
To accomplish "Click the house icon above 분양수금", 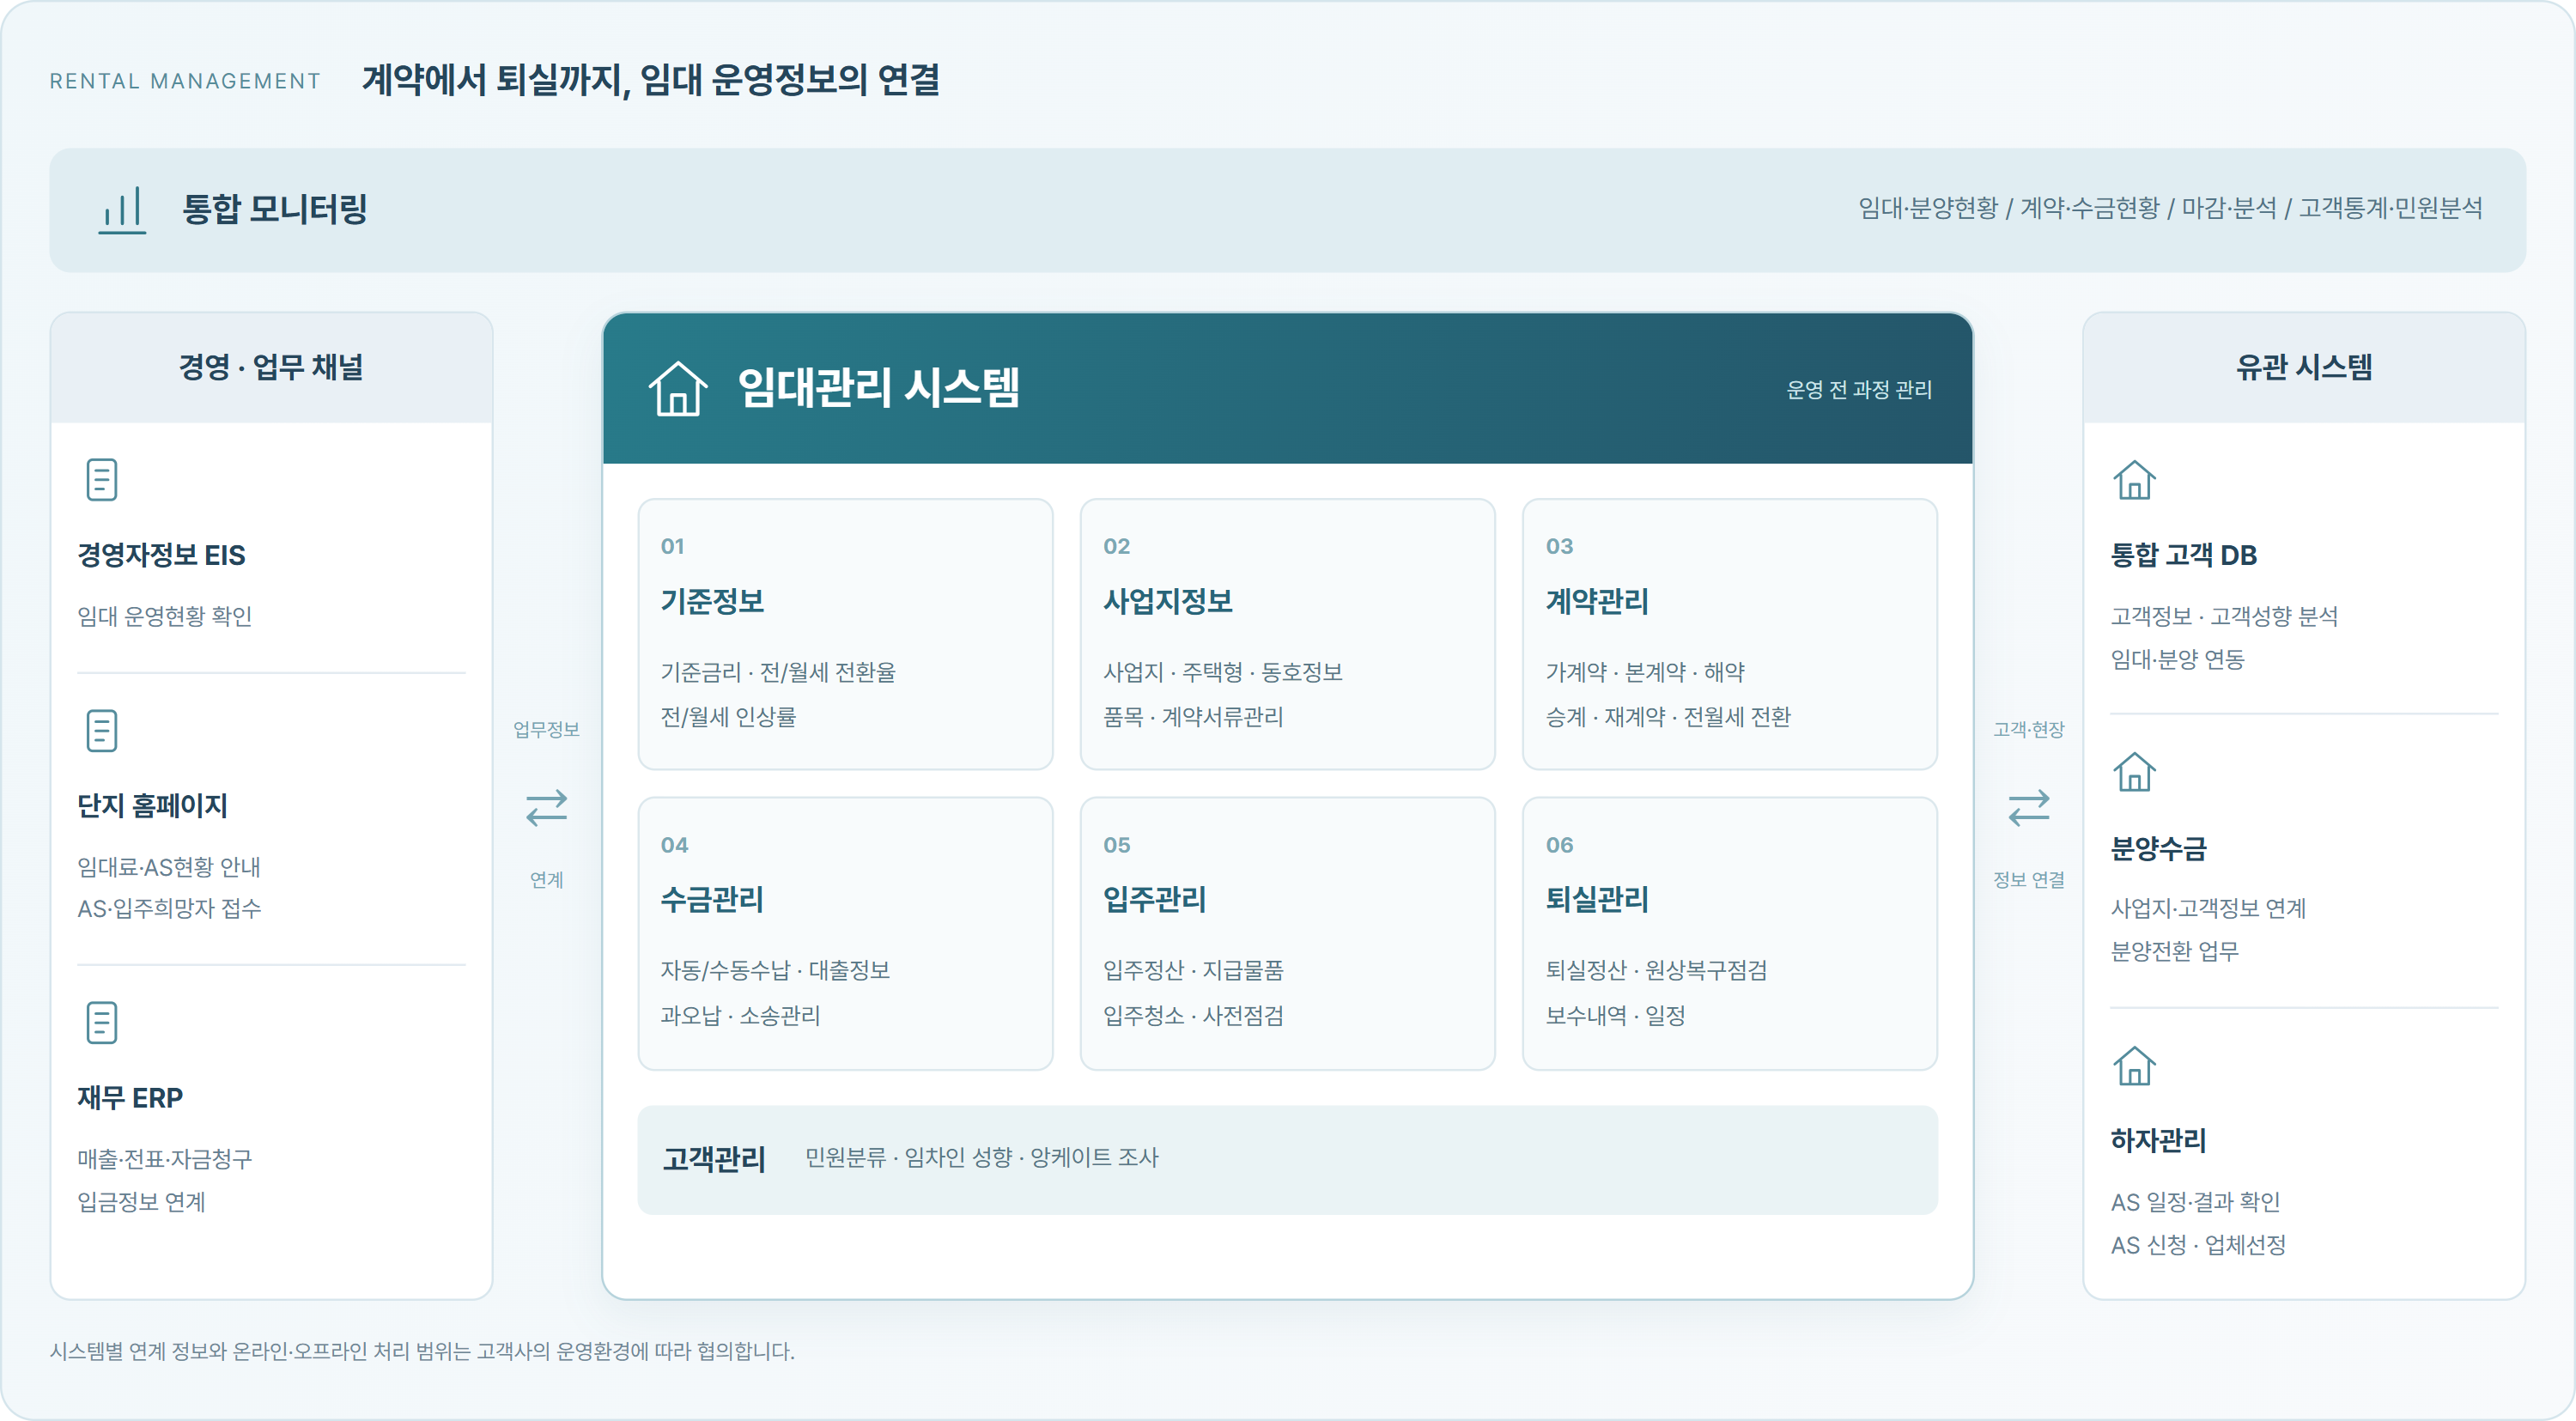I will tap(2134, 772).
